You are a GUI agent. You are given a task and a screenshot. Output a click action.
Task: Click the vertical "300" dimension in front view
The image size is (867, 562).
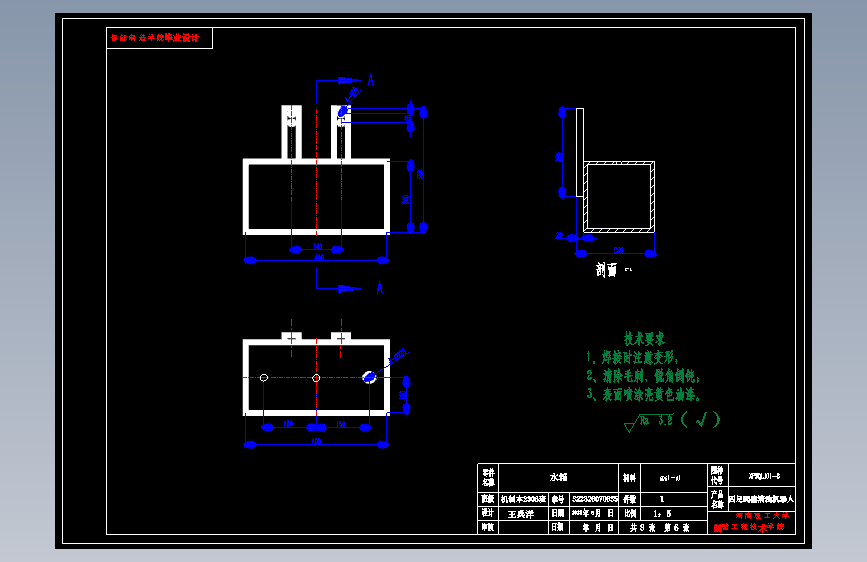coord(405,199)
